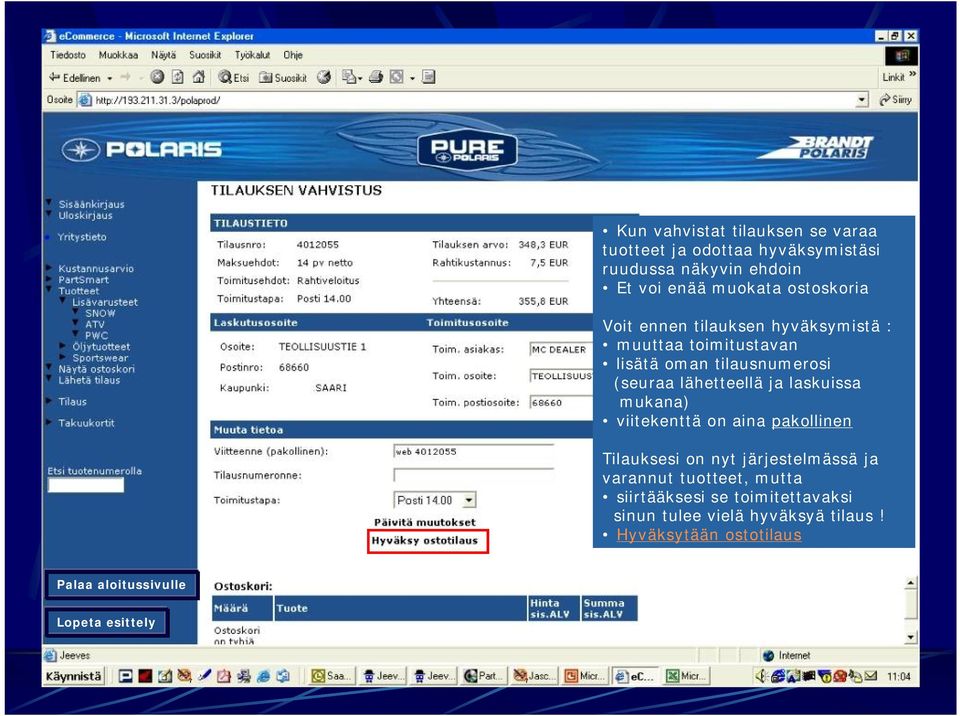Open the Suosikit menu in menu bar
Screen dimensions: 960x716
205,55
